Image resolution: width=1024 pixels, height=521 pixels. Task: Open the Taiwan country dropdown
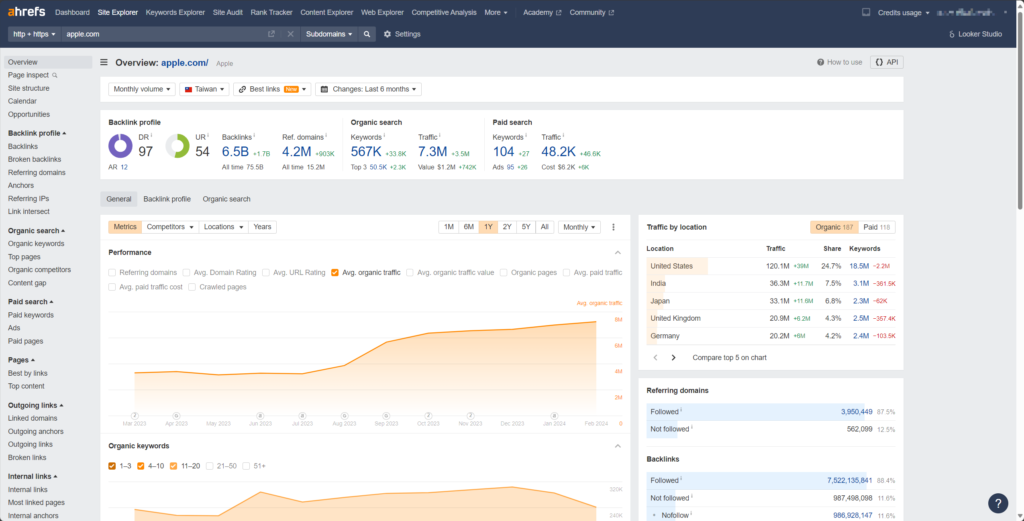click(x=204, y=89)
